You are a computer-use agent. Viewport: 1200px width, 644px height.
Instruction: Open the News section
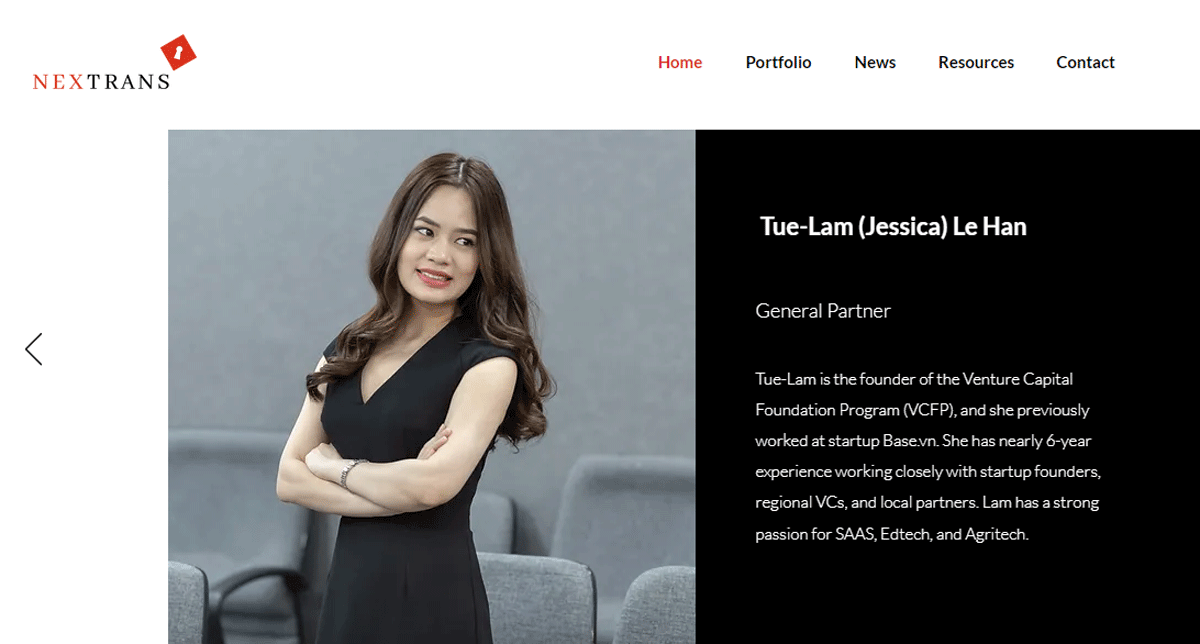tap(875, 62)
